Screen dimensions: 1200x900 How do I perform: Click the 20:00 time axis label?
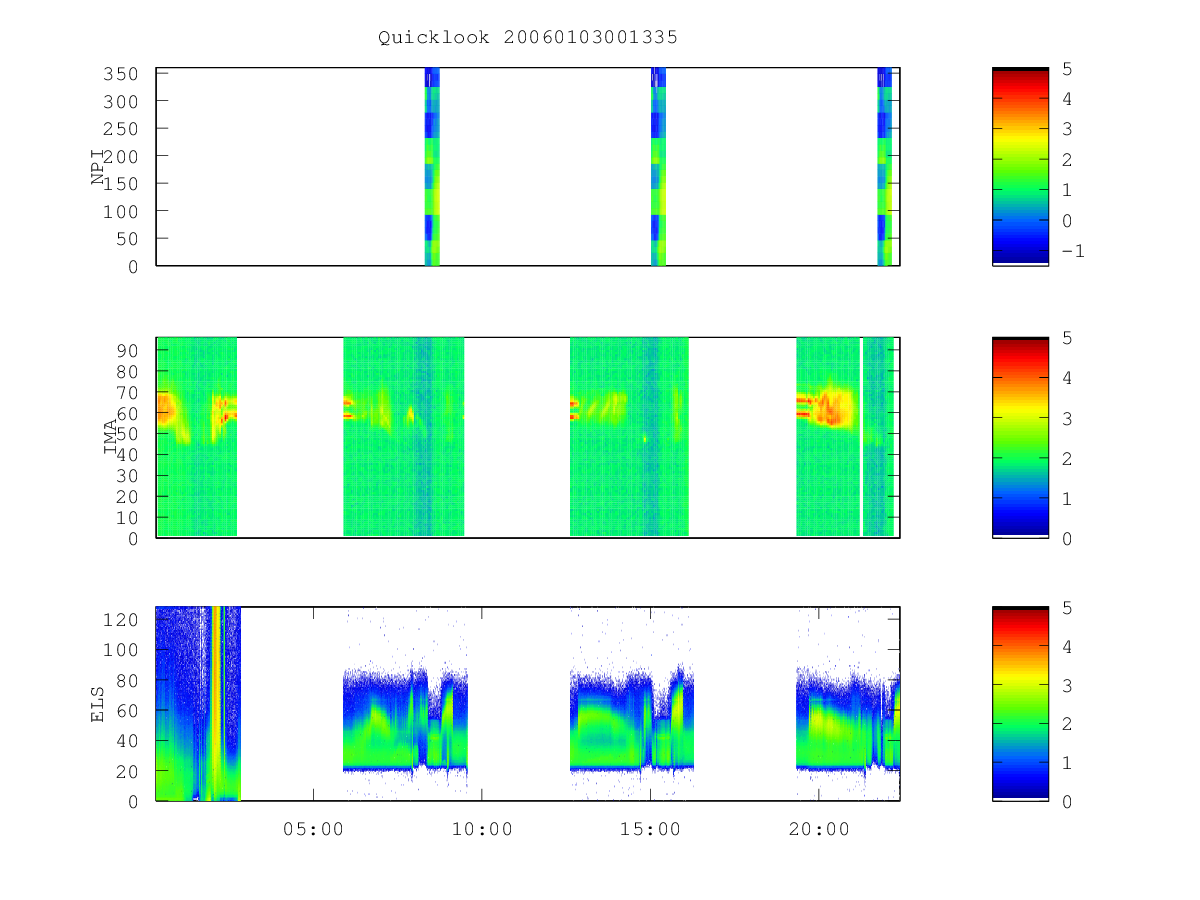(819, 829)
